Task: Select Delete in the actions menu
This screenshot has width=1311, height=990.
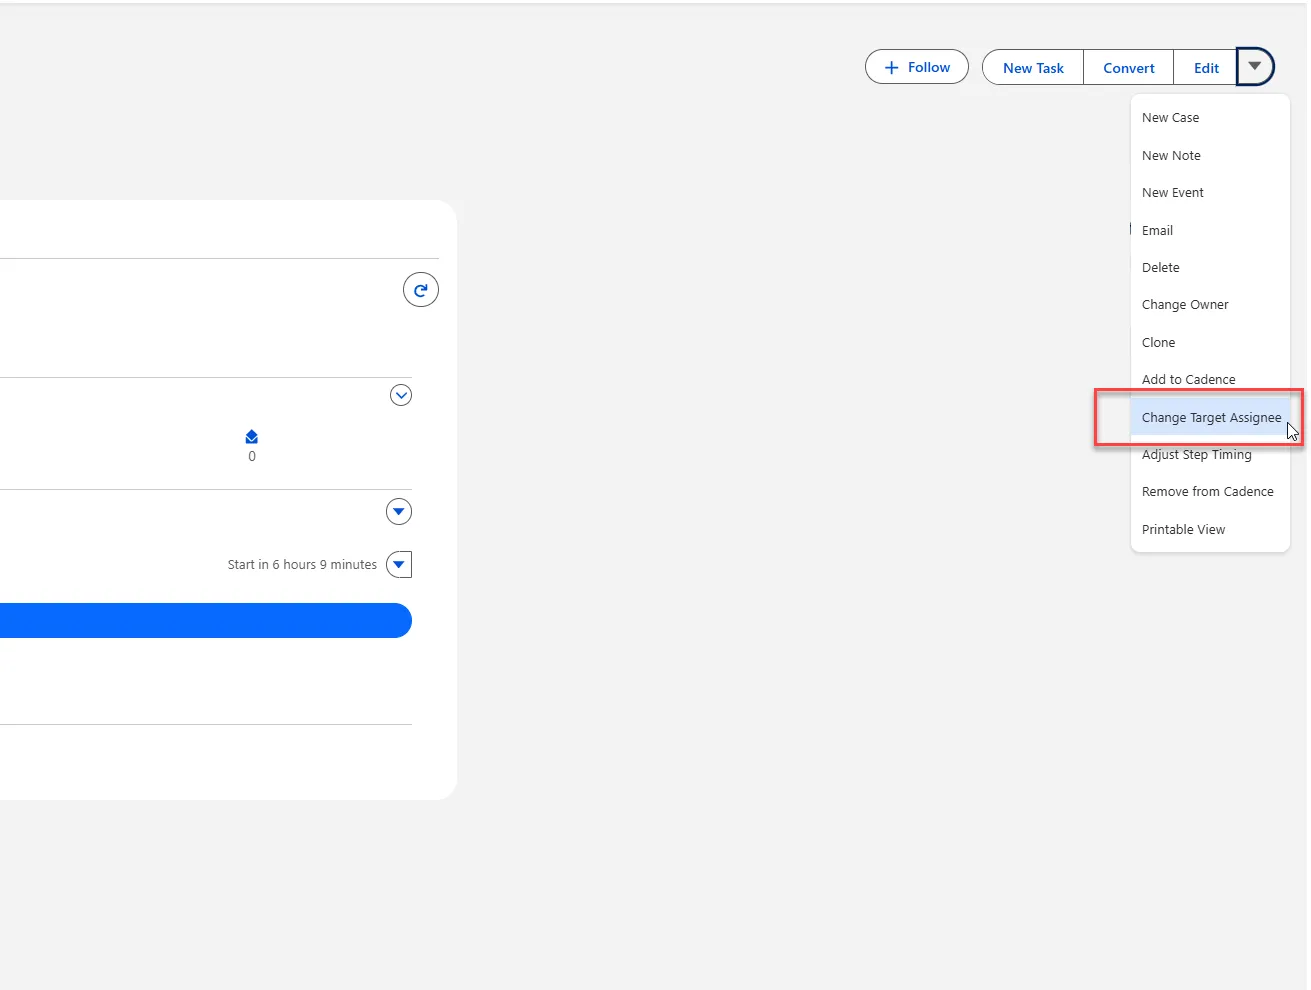Action: pyautogui.click(x=1160, y=268)
